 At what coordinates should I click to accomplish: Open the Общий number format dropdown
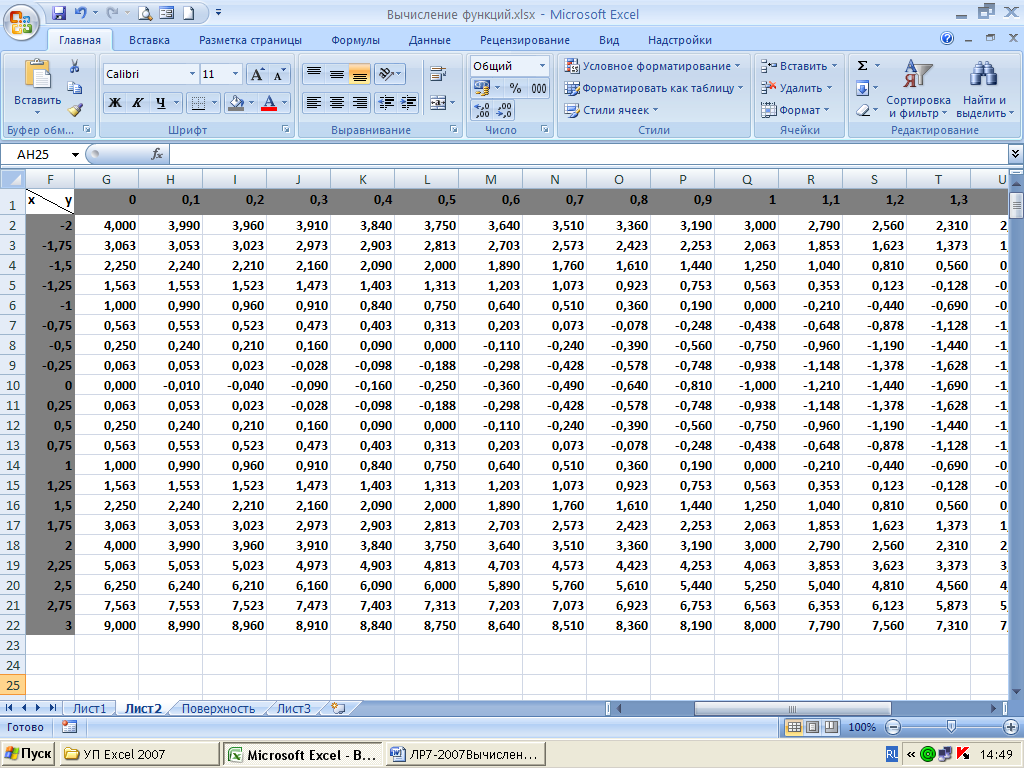(x=542, y=66)
